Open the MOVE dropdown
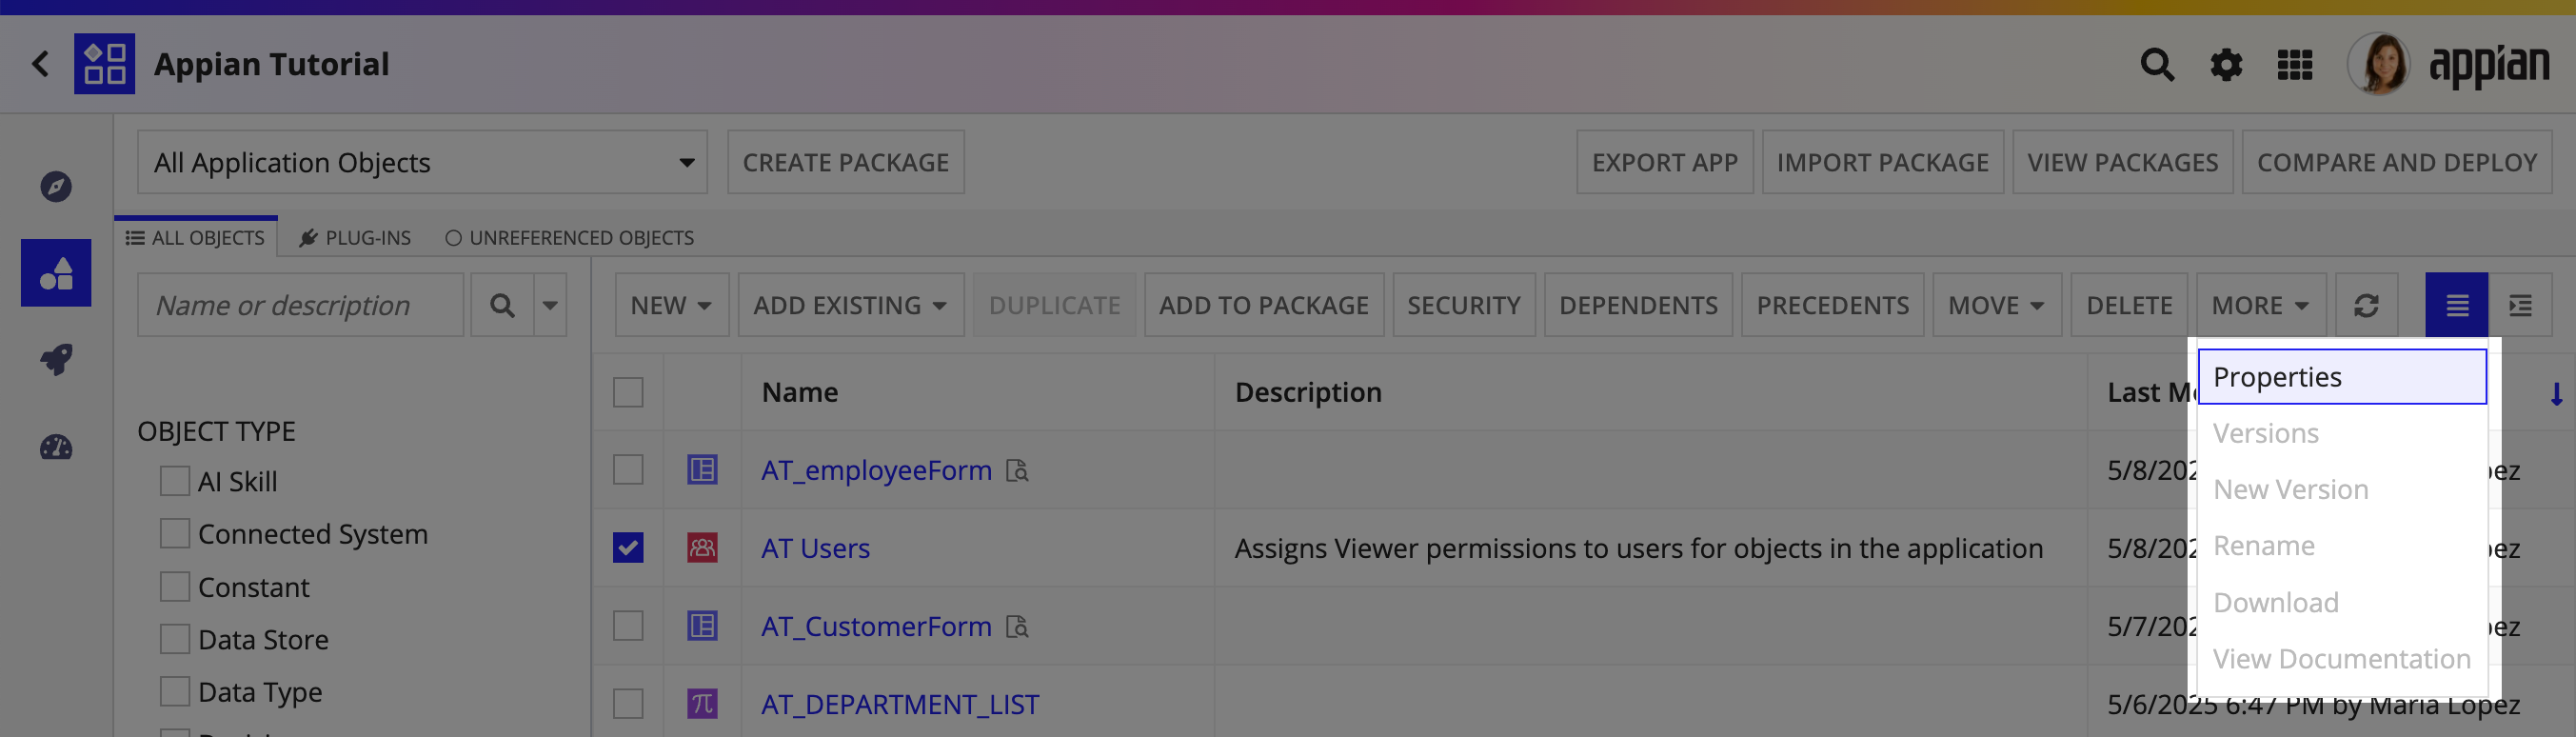Image resolution: width=2576 pixels, height=737 pixels. pos(1996,305)
